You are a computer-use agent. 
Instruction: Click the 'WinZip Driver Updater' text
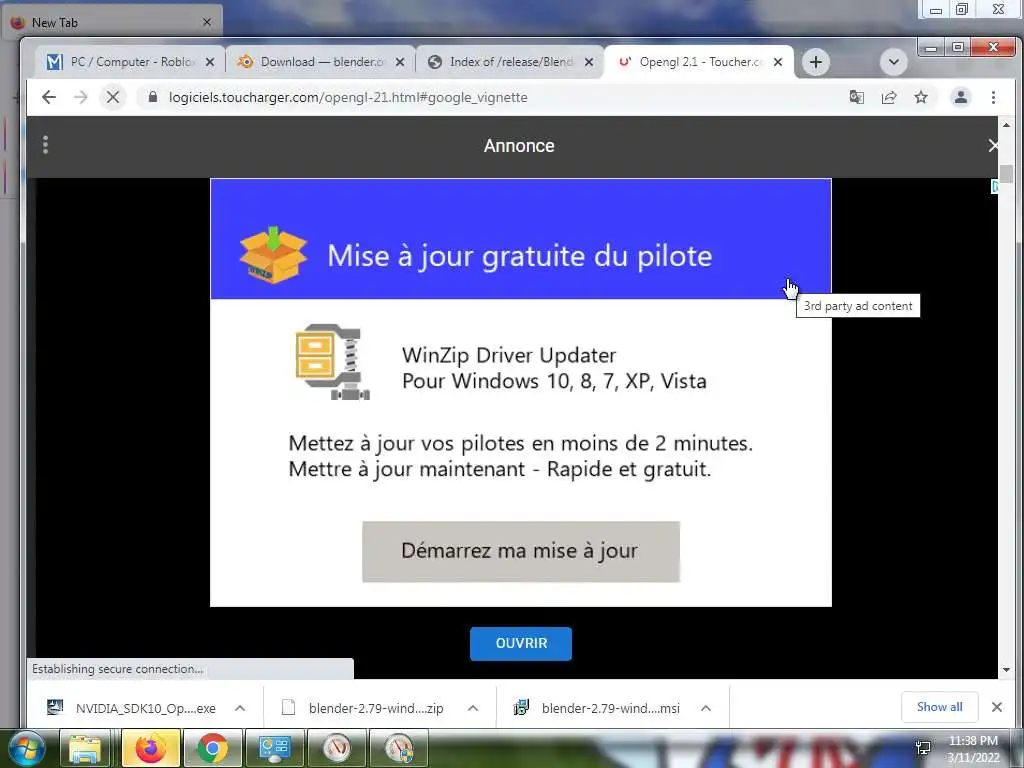point(509,355)
